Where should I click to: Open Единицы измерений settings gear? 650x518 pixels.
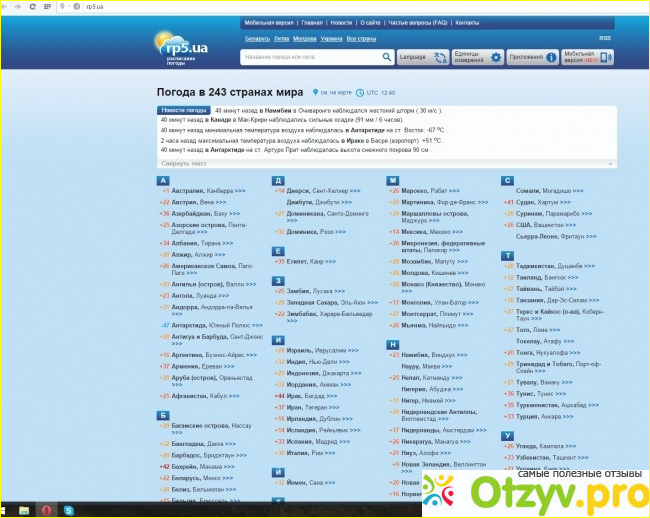tap(478, 57)
